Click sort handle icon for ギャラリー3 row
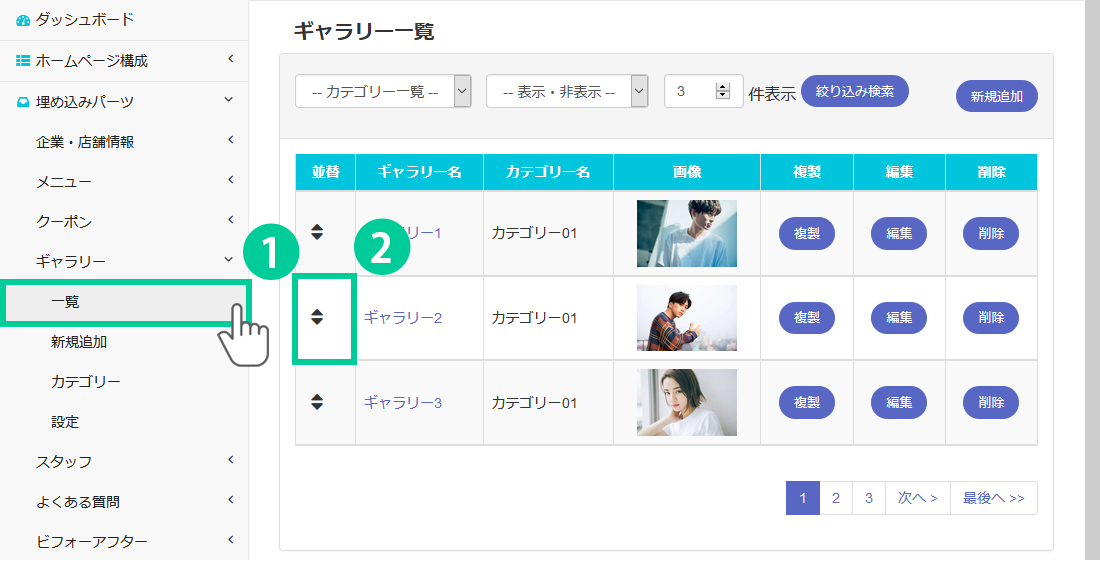 (x=317, y=402)
